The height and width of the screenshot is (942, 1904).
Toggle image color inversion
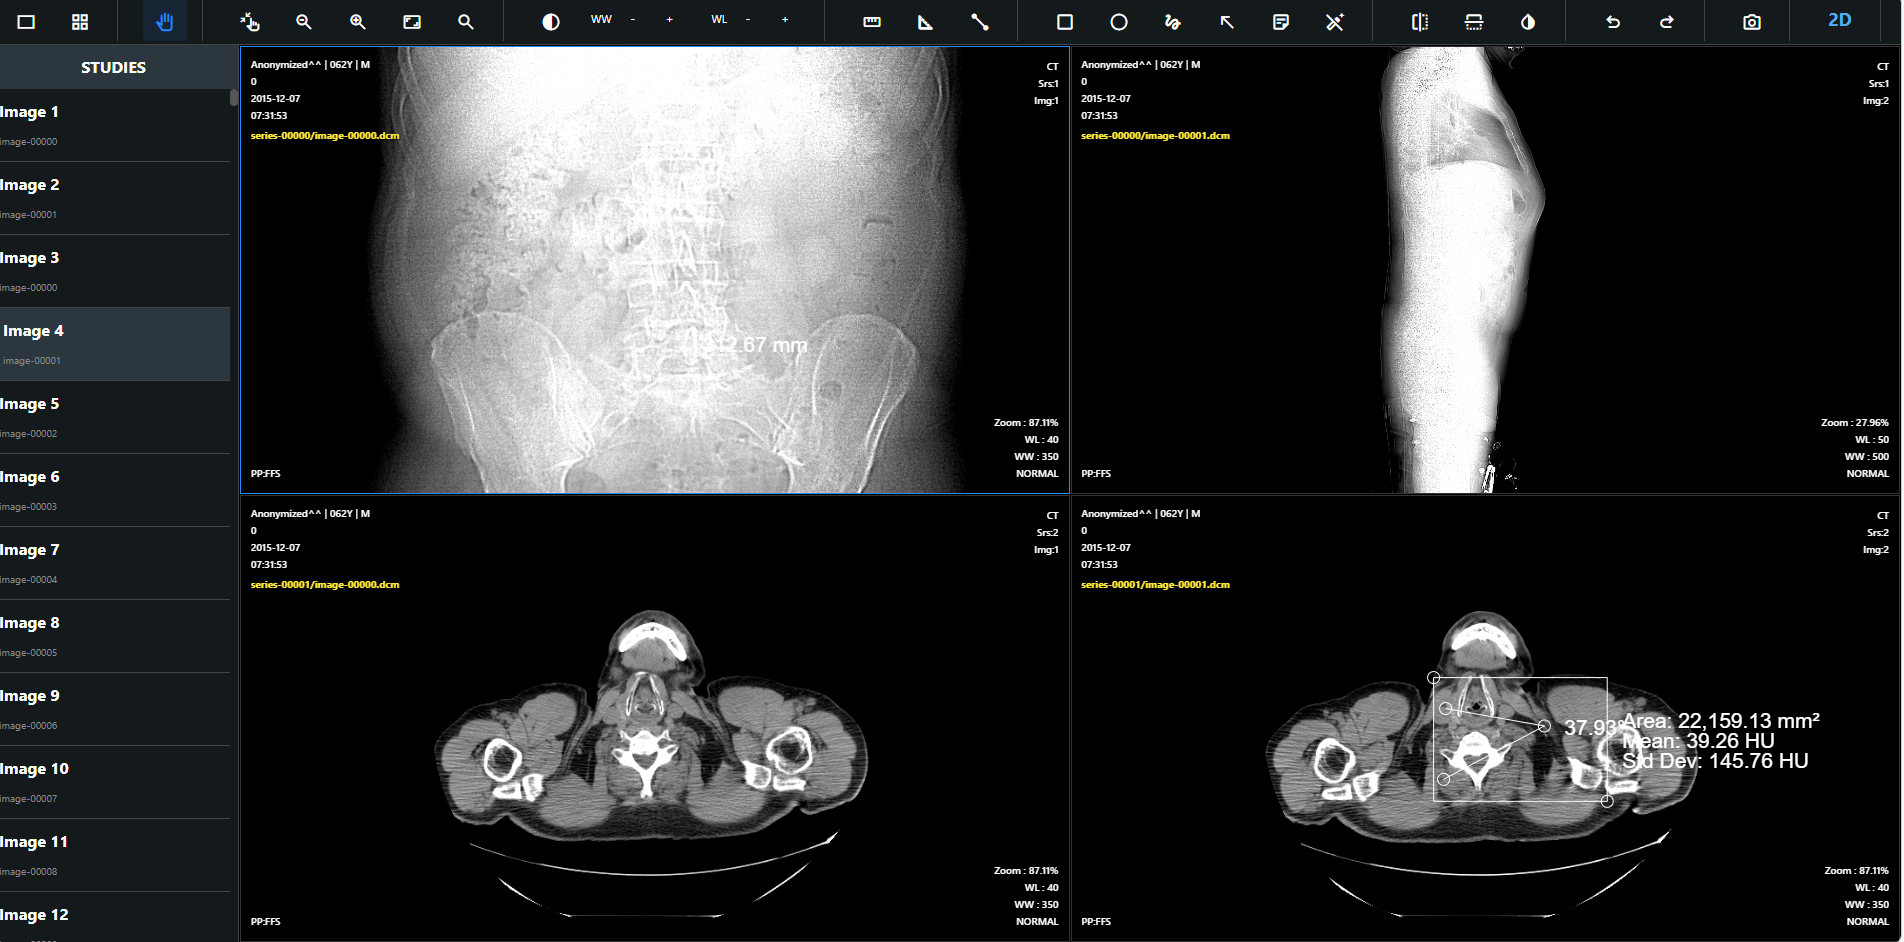[1527, 21]
